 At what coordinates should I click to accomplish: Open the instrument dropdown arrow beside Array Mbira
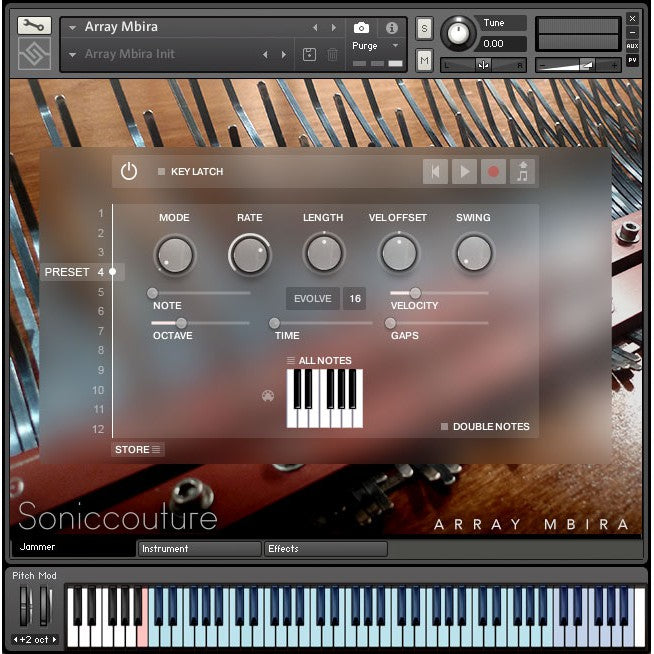click(73, 28)
